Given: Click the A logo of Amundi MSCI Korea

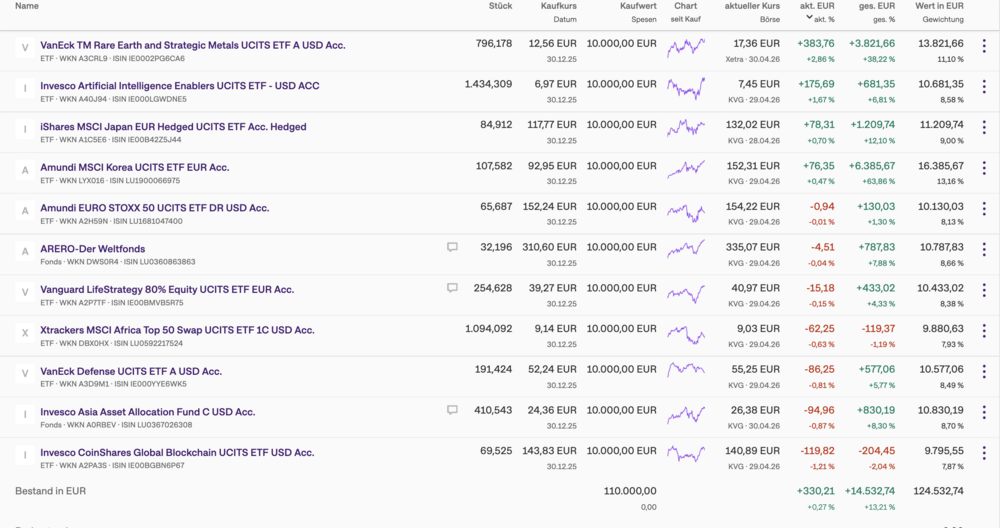Looking at the screenshot, I should pyautogui.click(x=25, y=170).
